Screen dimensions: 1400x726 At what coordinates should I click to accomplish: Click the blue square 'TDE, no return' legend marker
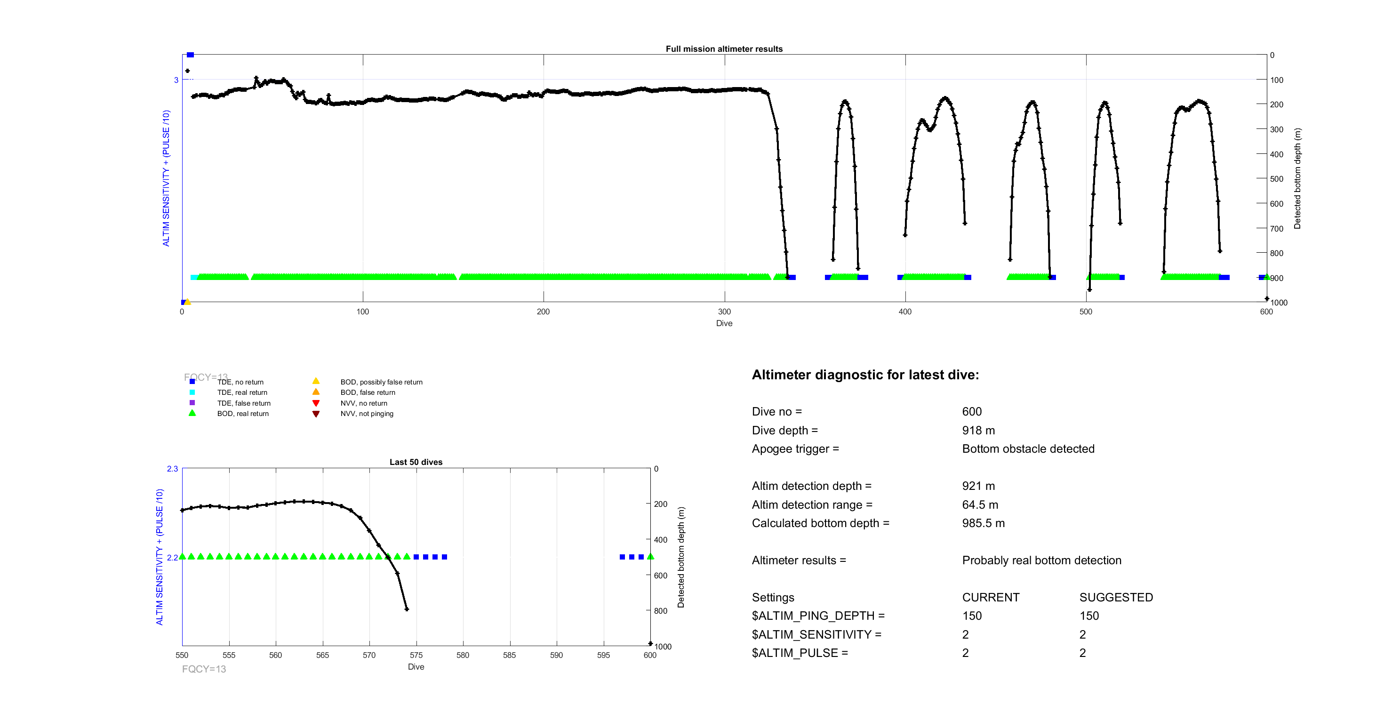click(192, 382)
